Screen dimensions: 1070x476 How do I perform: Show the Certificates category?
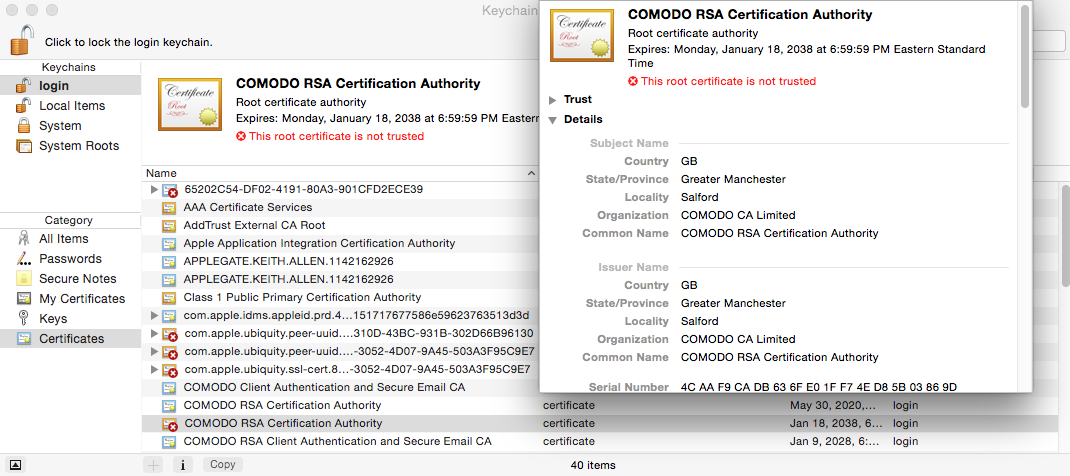[70, 339]
